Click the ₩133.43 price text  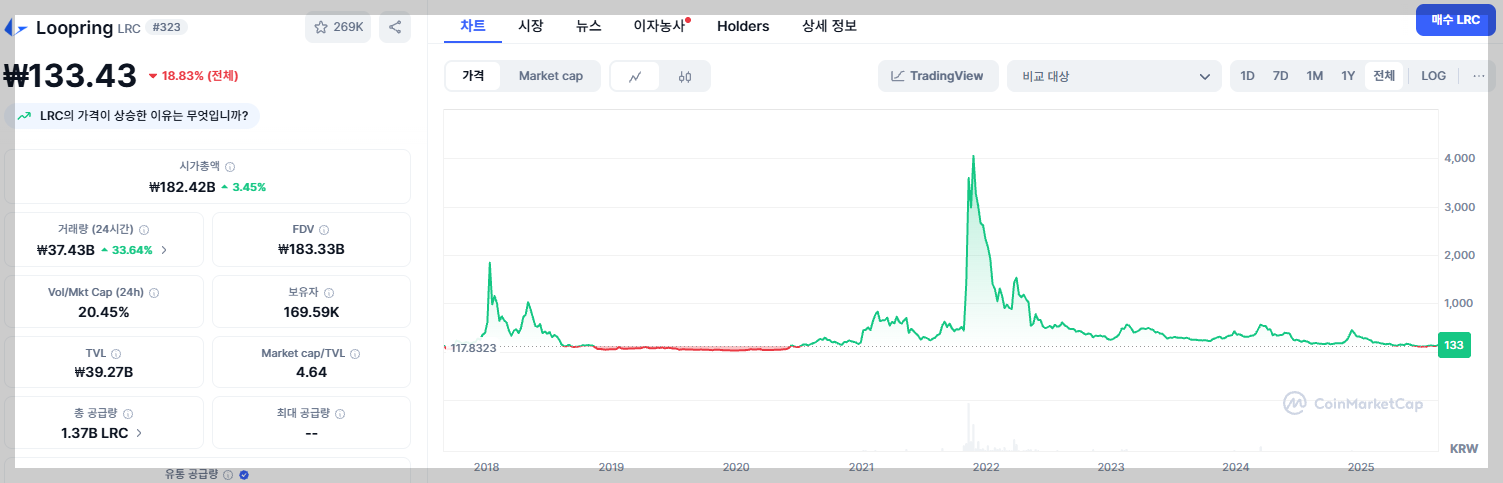(70, 76)
